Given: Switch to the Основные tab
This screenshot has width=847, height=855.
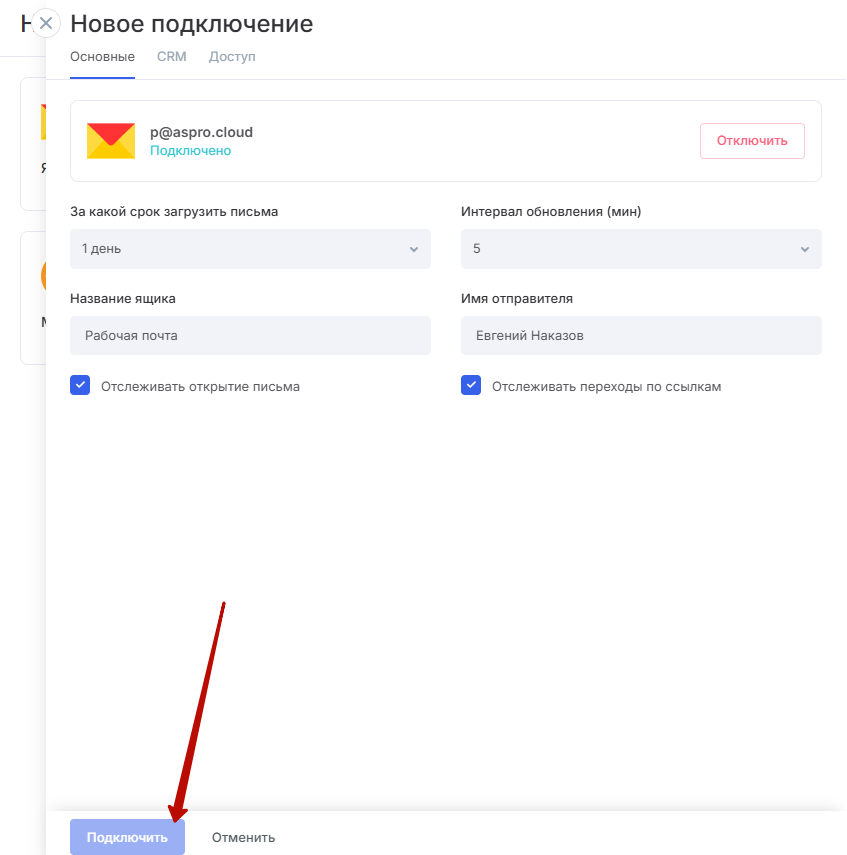Looking at the screenshot, I should coord(102,57).
